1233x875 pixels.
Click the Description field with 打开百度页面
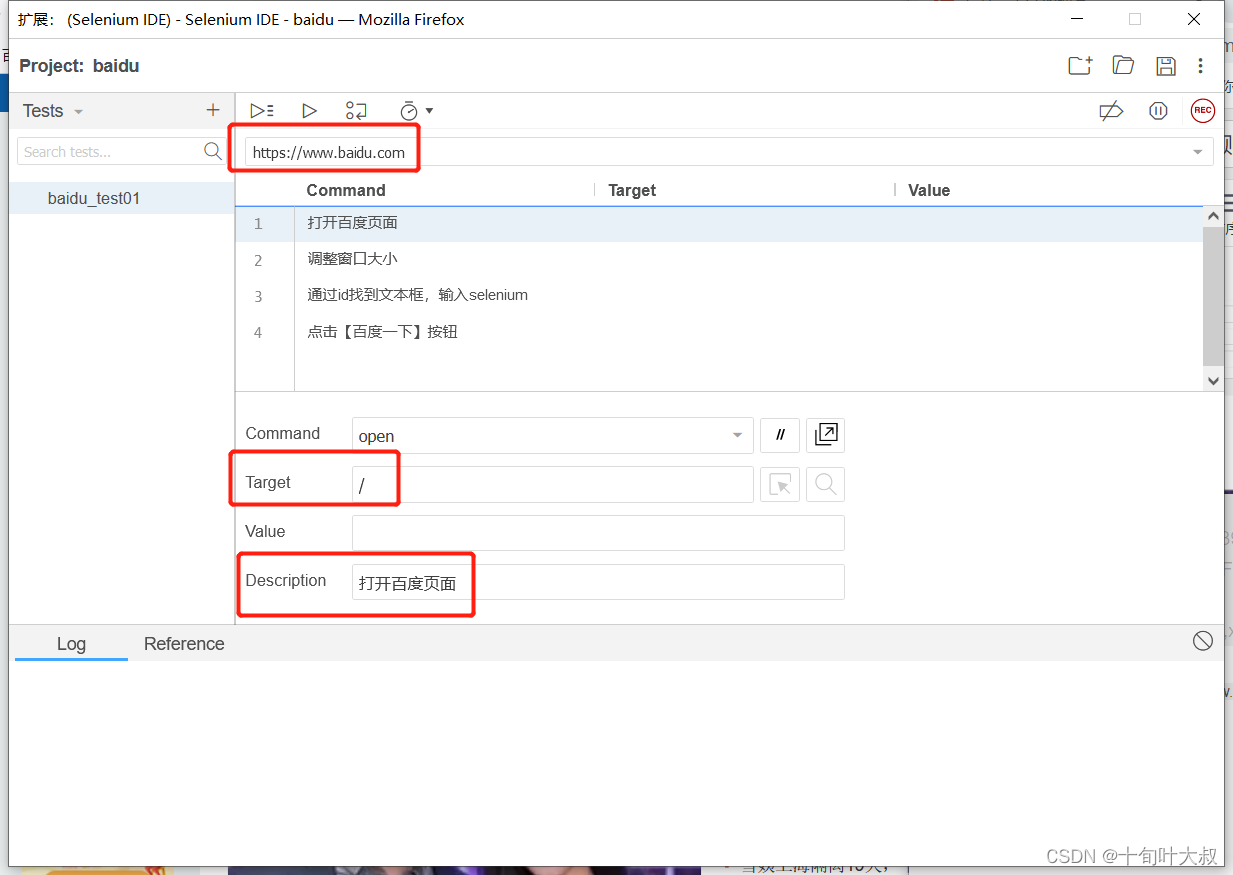point(599,582)
